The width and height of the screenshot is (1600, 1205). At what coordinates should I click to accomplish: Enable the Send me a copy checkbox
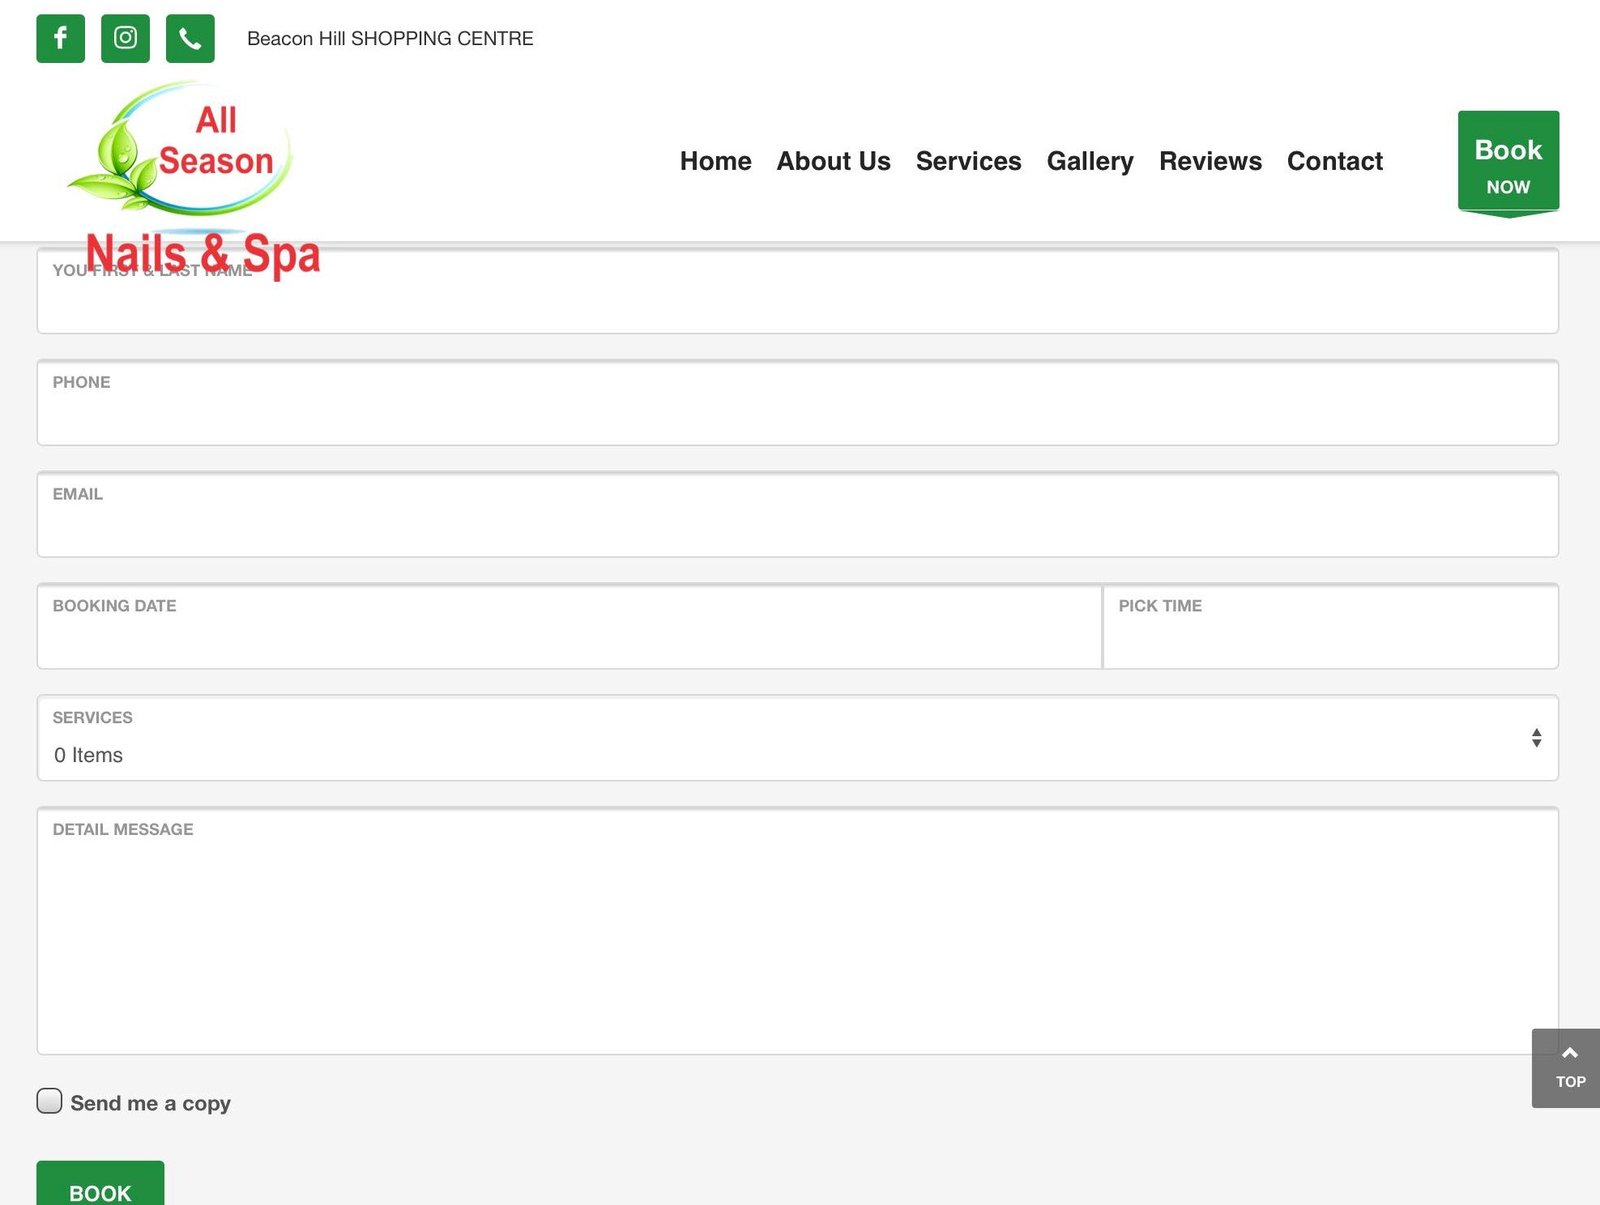[49, 1101]
